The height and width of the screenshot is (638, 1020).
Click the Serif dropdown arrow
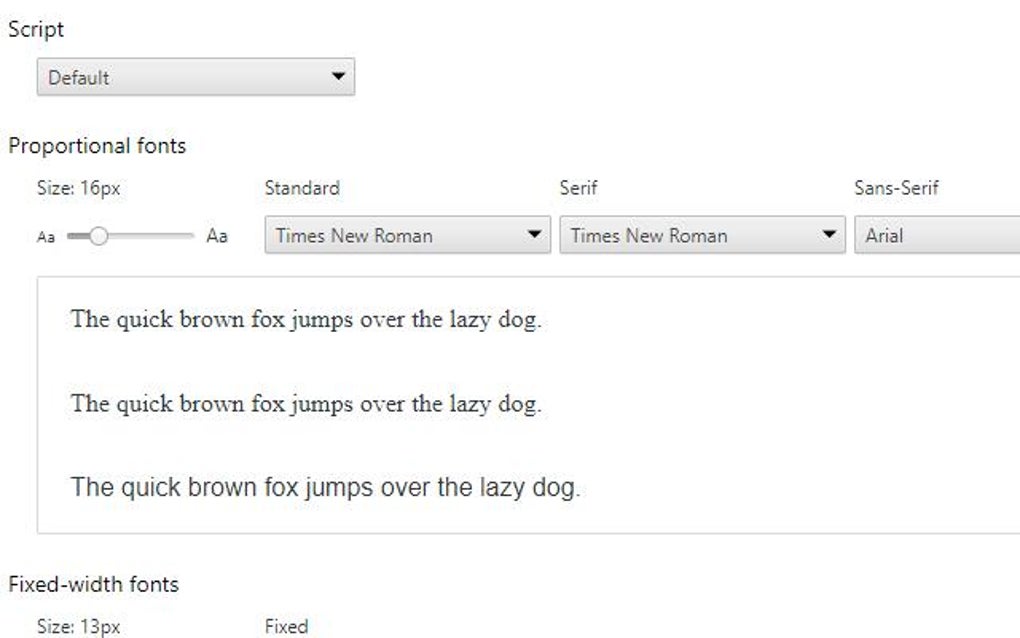[x=830, y=236]
